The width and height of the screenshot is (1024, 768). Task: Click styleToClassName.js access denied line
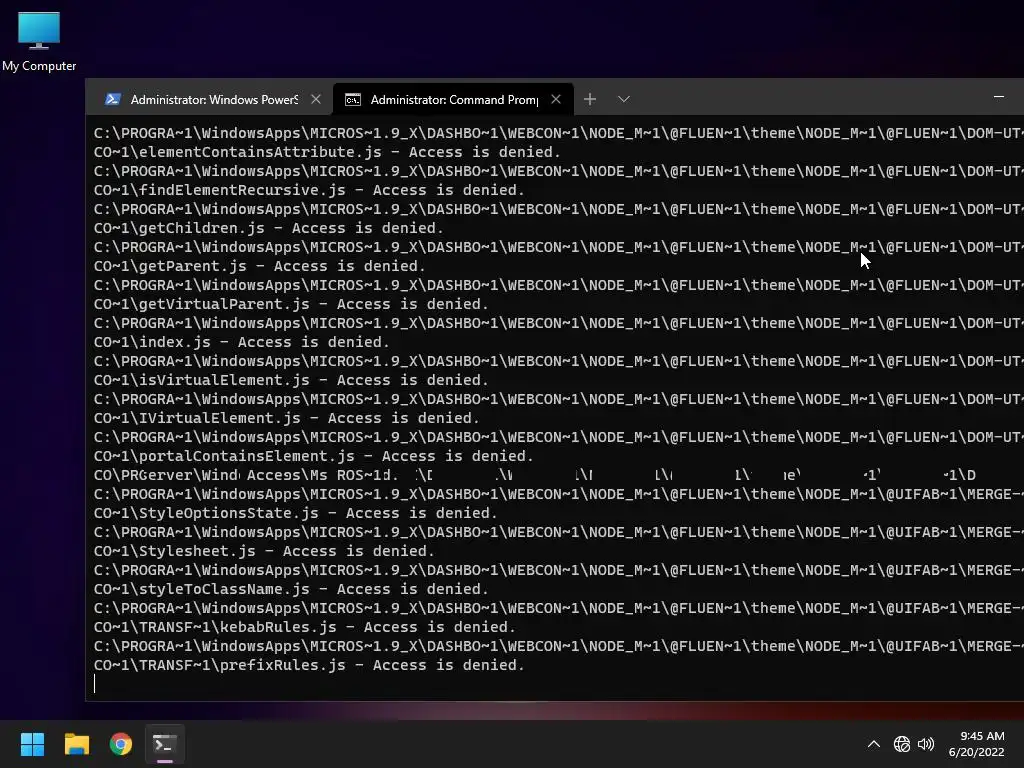(291, 589)
